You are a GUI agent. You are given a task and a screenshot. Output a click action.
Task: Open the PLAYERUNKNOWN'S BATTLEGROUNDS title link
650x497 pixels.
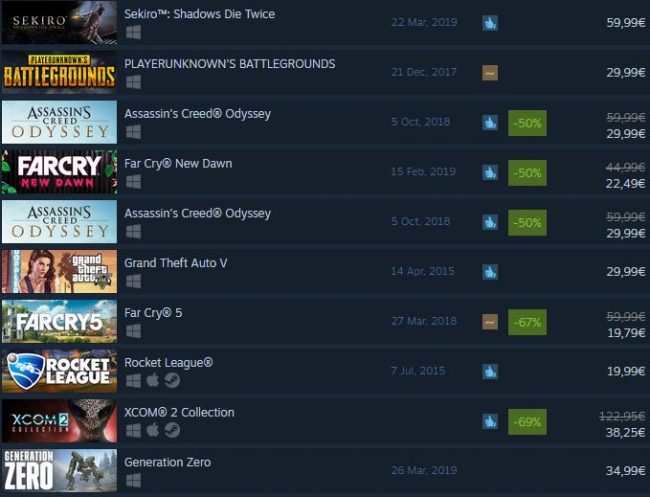coord(230,64)
